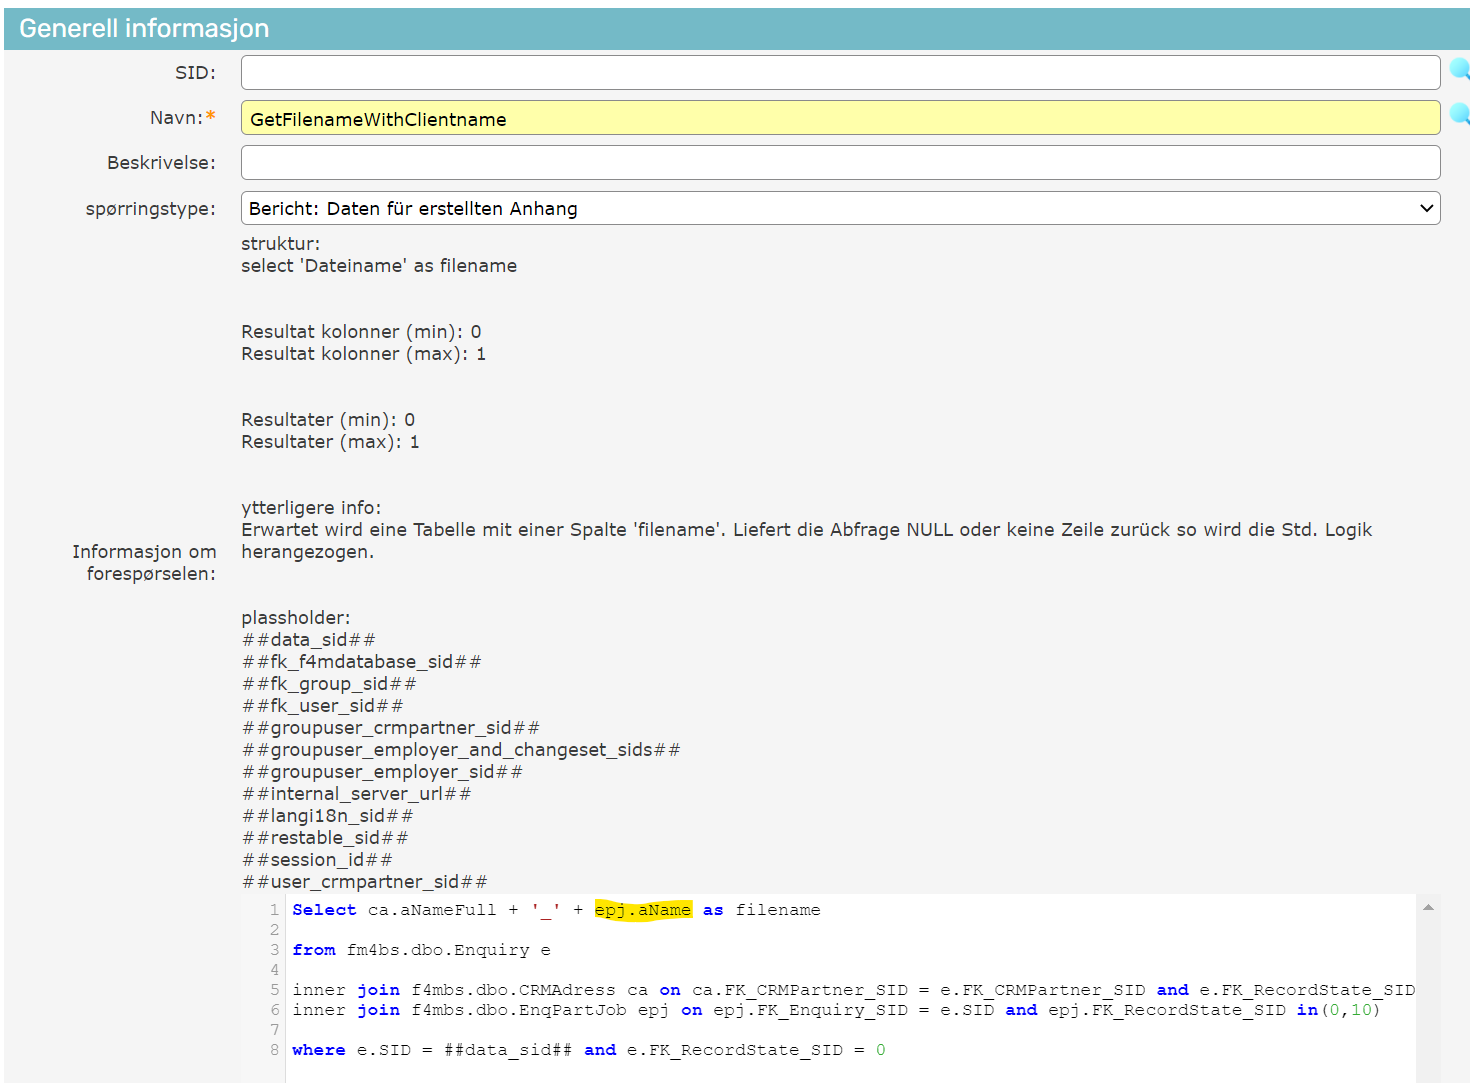Click the ##data_sid## token in the where clause
This screenshot has height=1083, width=1470.
[507, 1050]
